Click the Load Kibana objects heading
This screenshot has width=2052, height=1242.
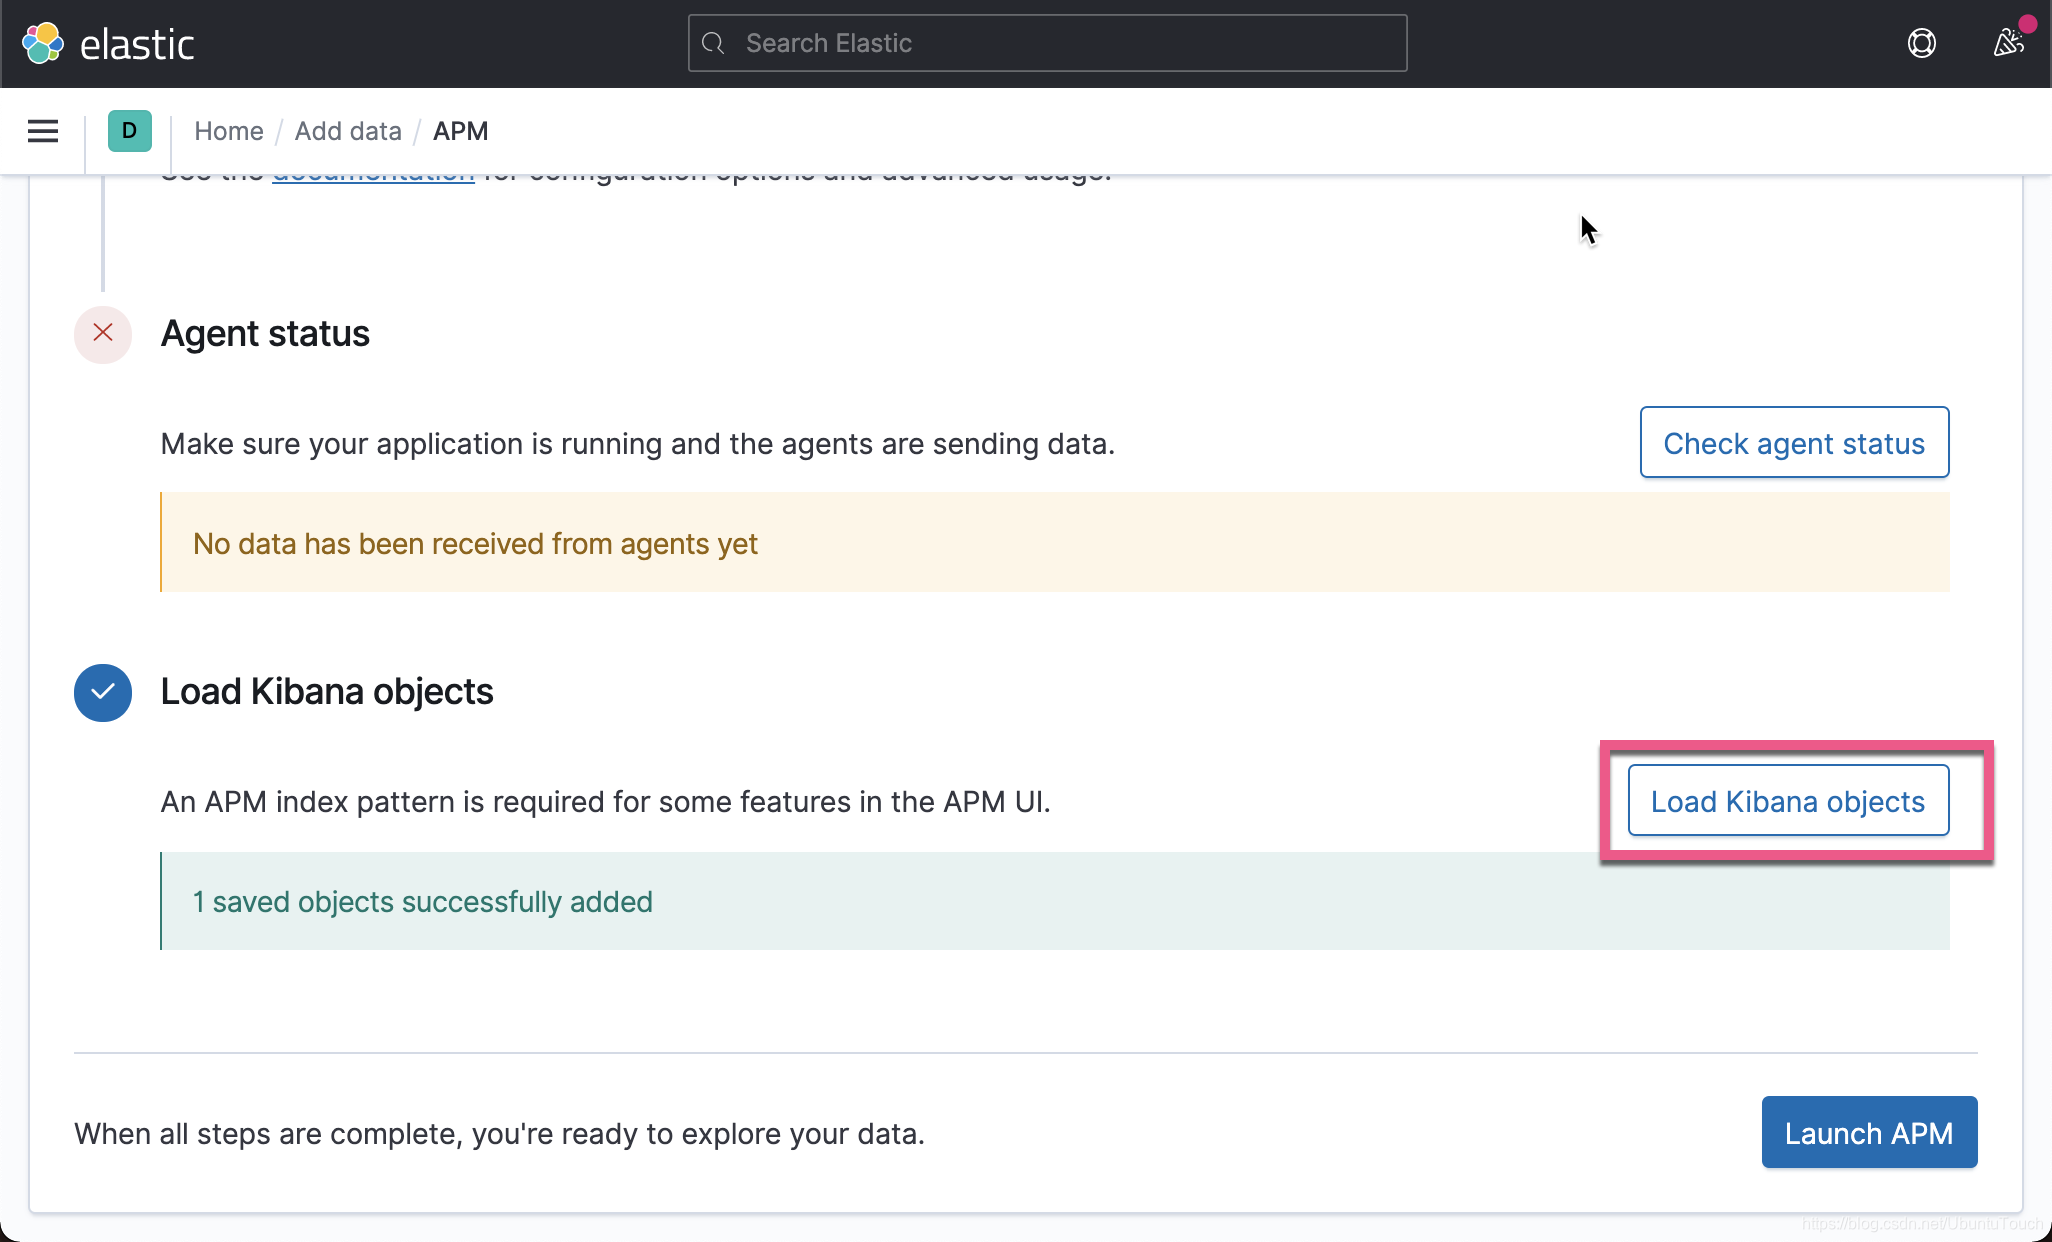pos(326,692)
